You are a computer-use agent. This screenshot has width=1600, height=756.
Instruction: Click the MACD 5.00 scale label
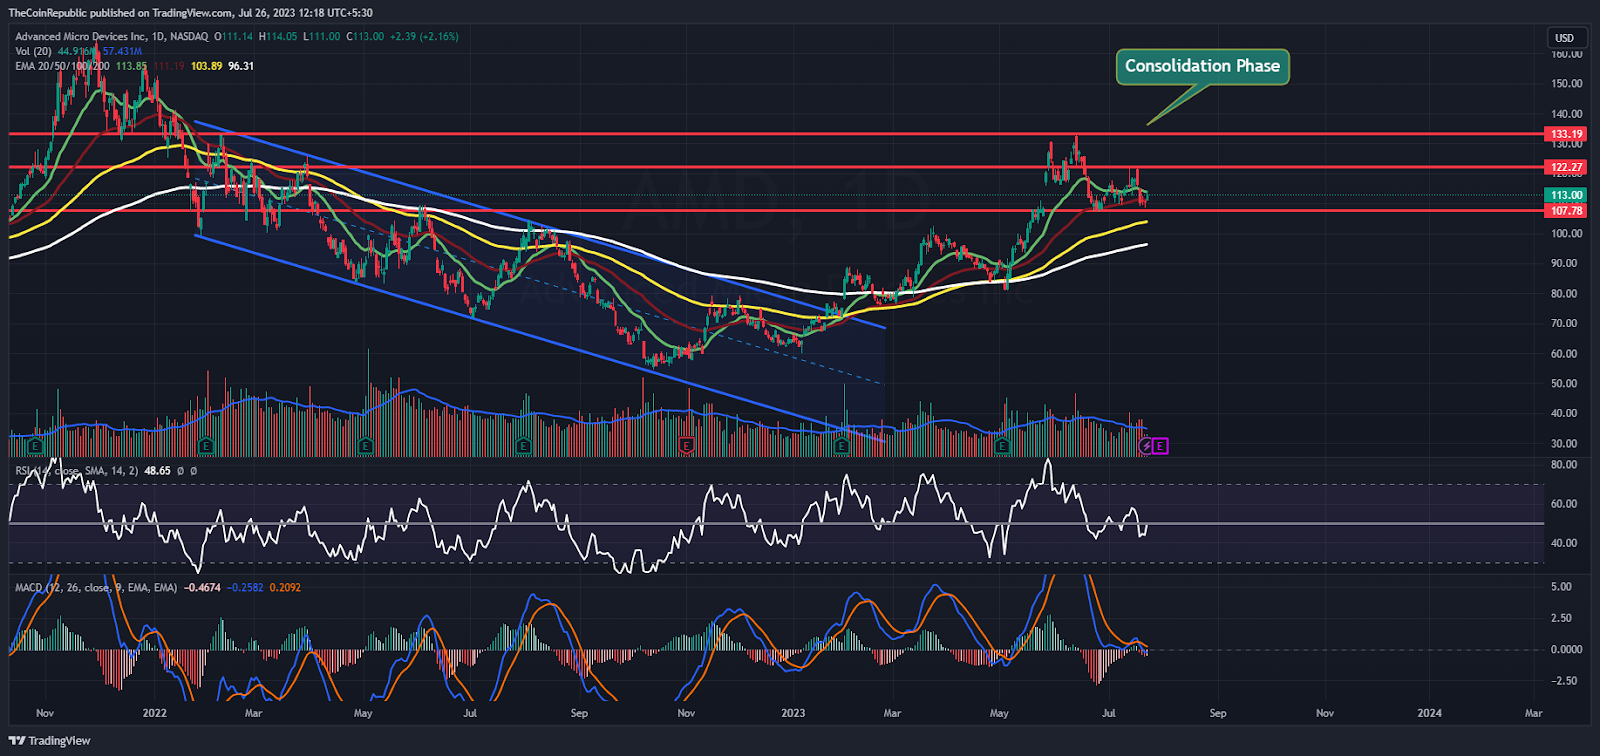pos(1560,587)
